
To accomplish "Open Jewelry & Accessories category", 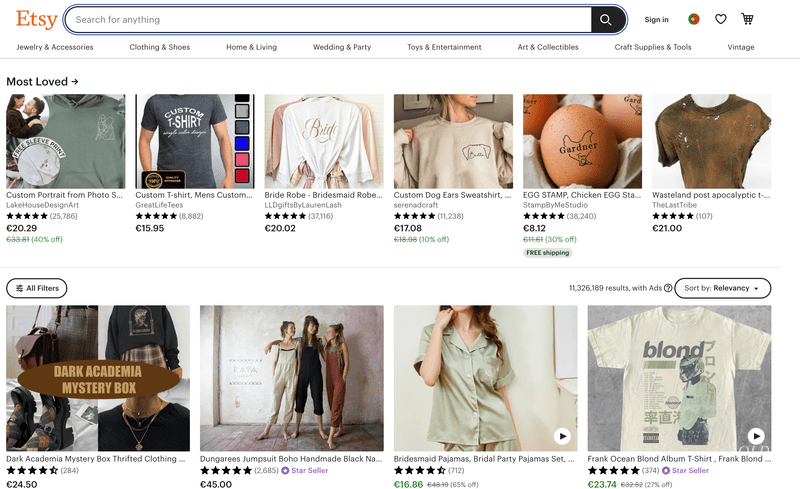I will [x=55, y=47].
